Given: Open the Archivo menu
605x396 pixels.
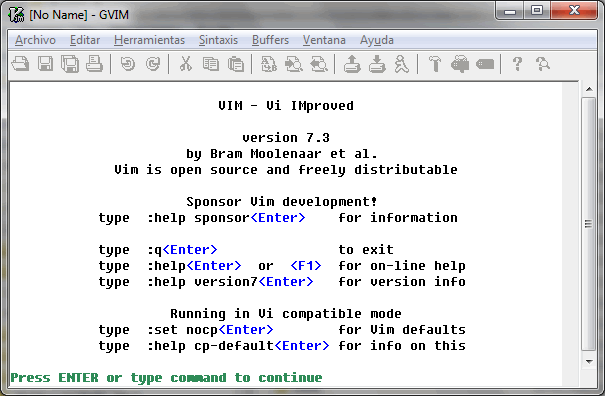Looking at the screenshot, I should tap(35, 40).
